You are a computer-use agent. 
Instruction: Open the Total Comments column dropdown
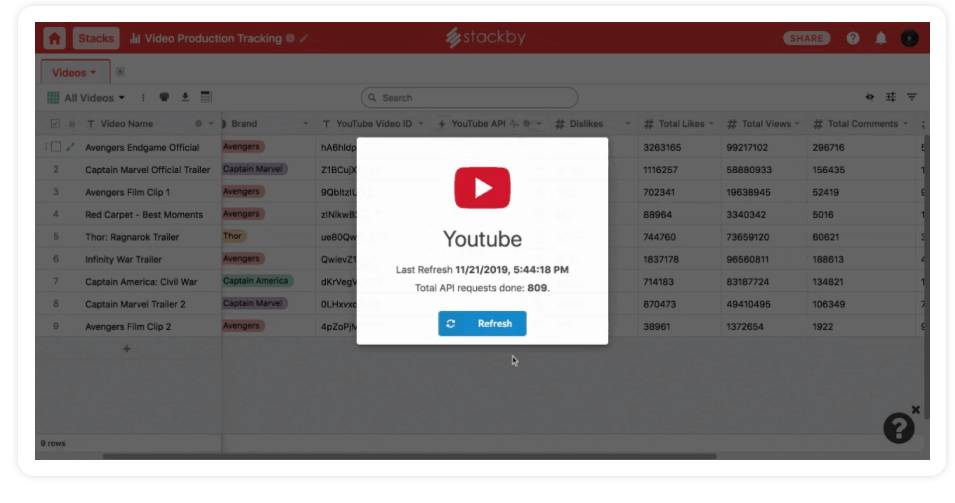pos(905,124)
